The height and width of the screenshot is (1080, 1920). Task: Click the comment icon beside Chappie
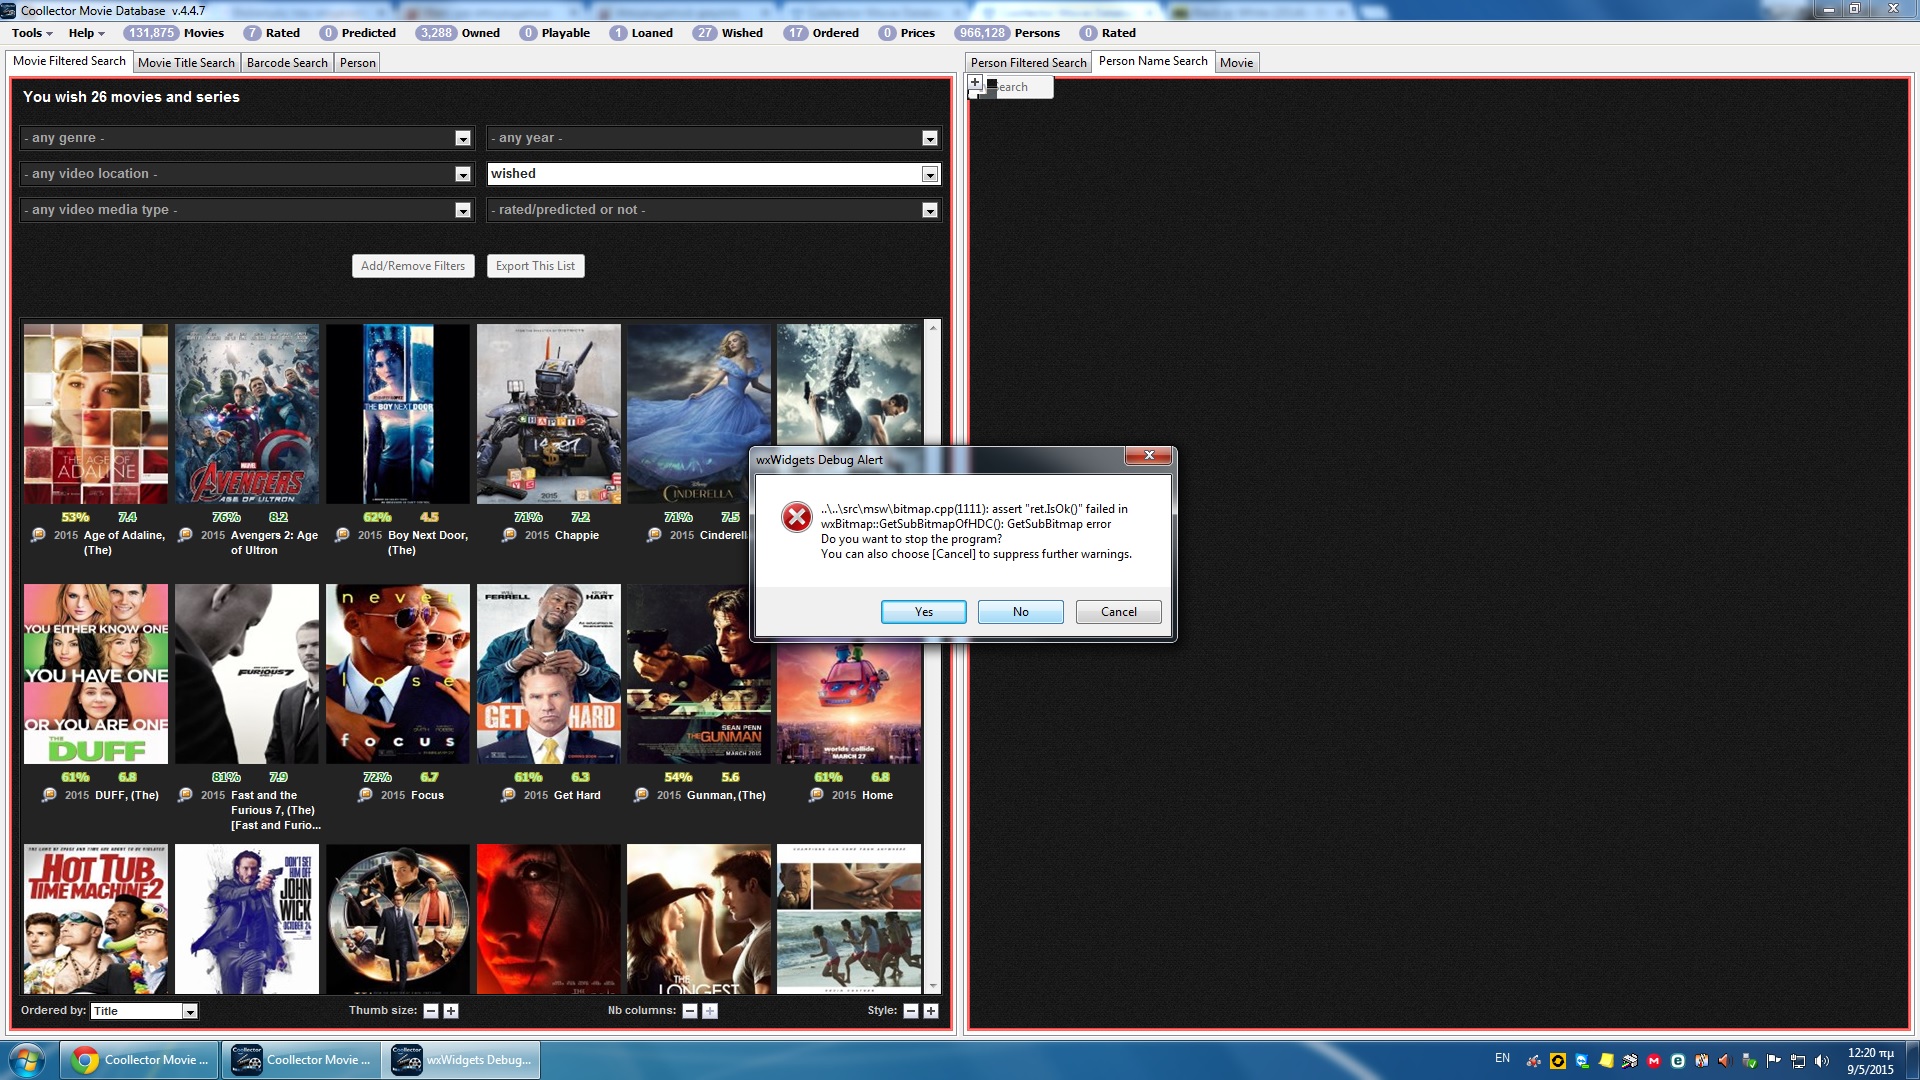pos(509,535)
